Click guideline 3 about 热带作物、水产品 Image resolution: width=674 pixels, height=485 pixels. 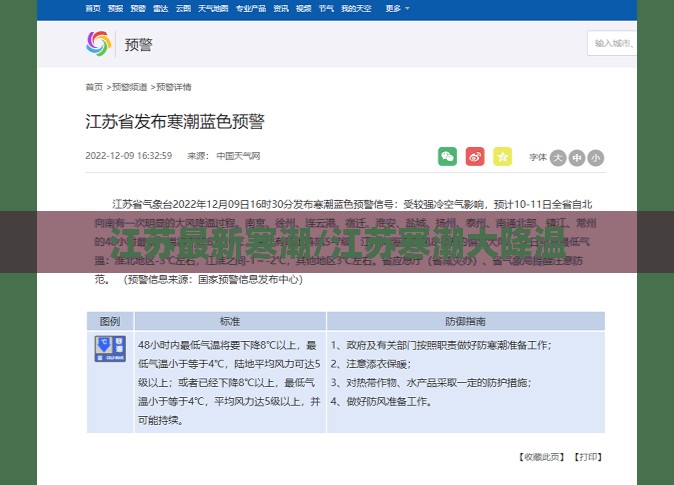[431, 383]
